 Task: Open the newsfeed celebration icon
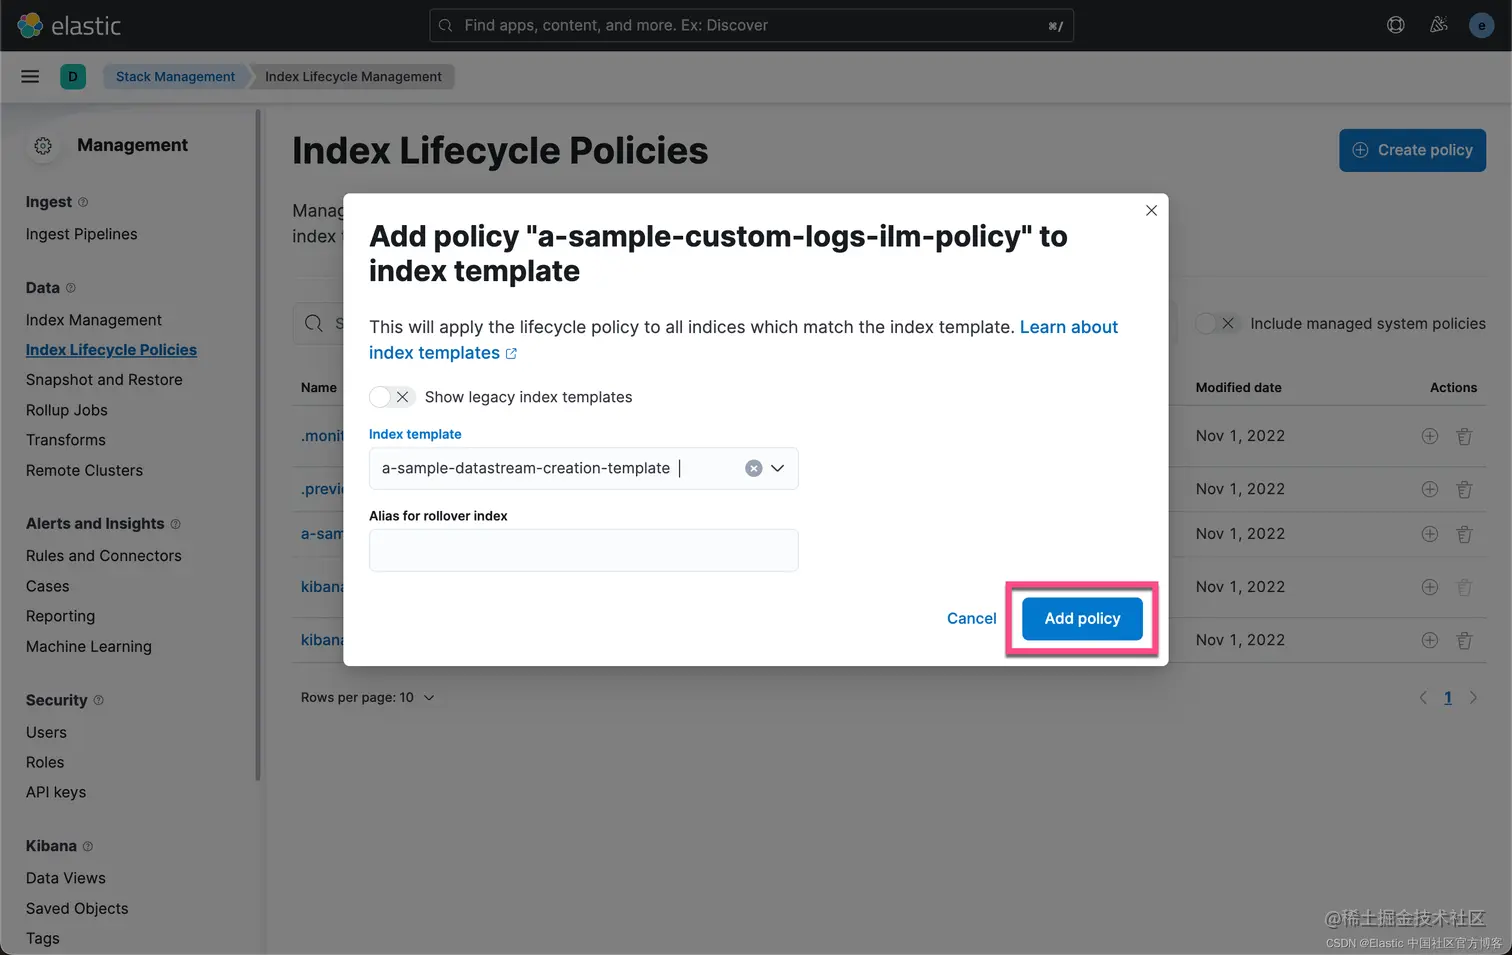pos(1439,25)
